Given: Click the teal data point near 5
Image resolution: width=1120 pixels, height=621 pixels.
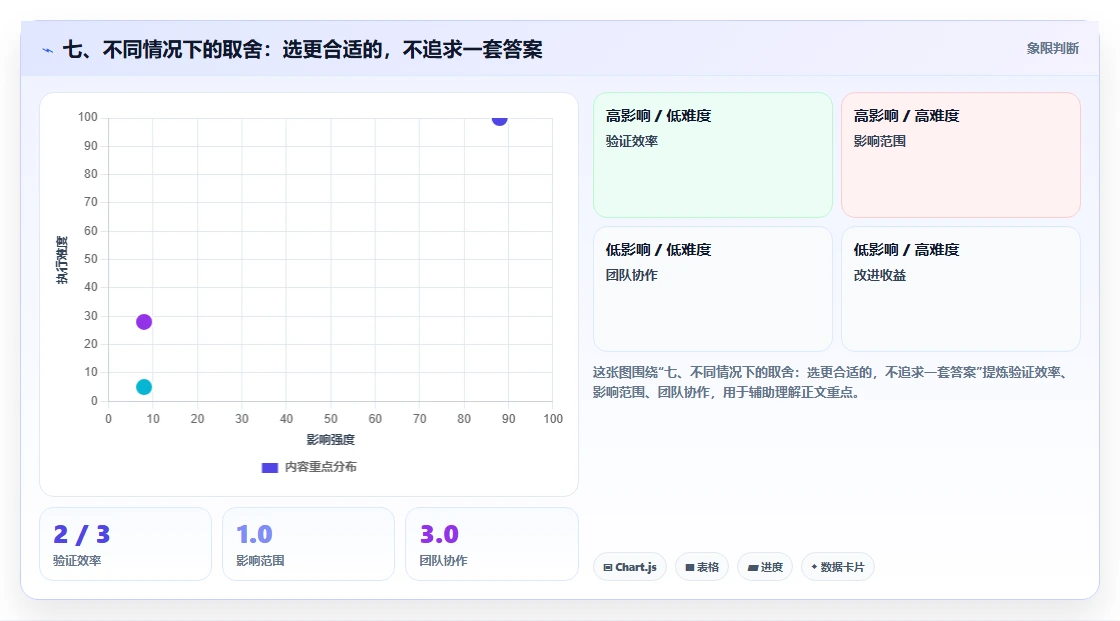Looking at the screenshot, I should (144, 387).
